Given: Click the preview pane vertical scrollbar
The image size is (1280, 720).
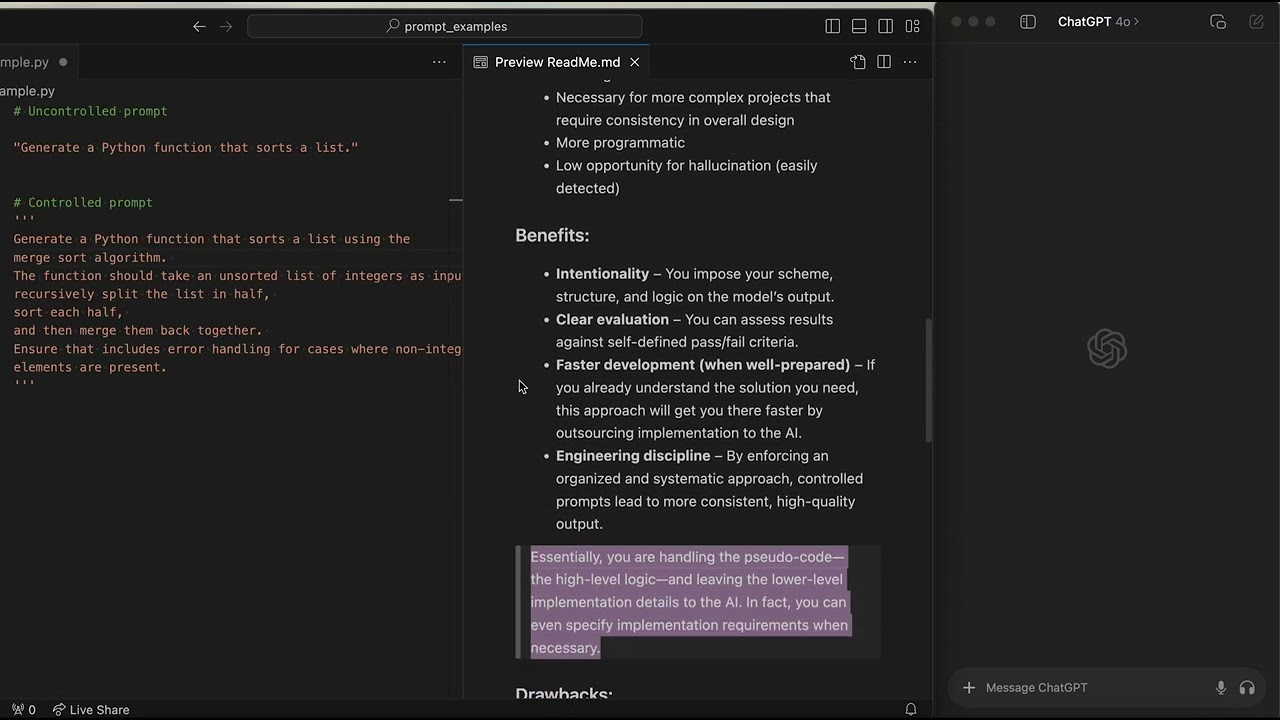Looking at the screenshot, I should [929, 380].
